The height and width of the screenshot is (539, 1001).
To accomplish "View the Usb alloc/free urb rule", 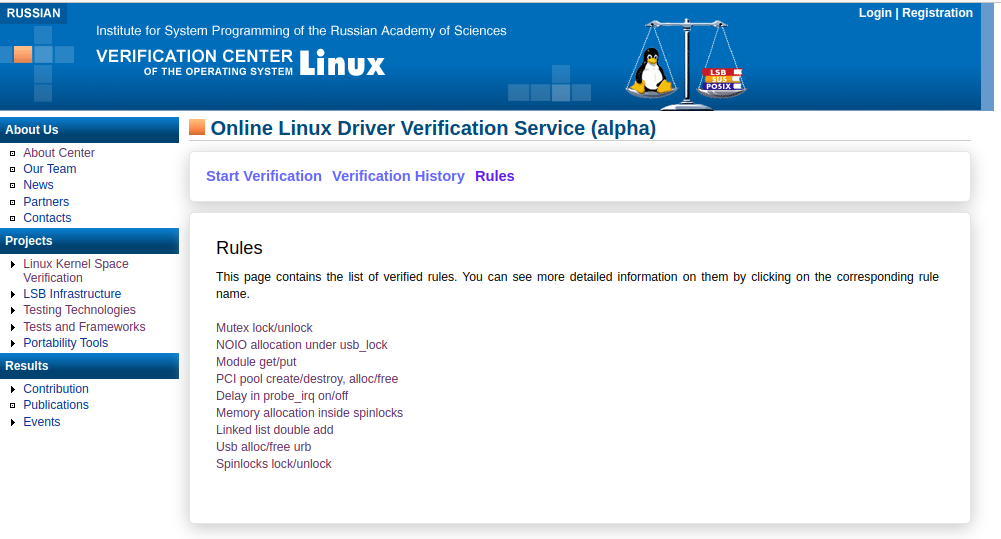I will pyautogui.click(x=264, y=447).
